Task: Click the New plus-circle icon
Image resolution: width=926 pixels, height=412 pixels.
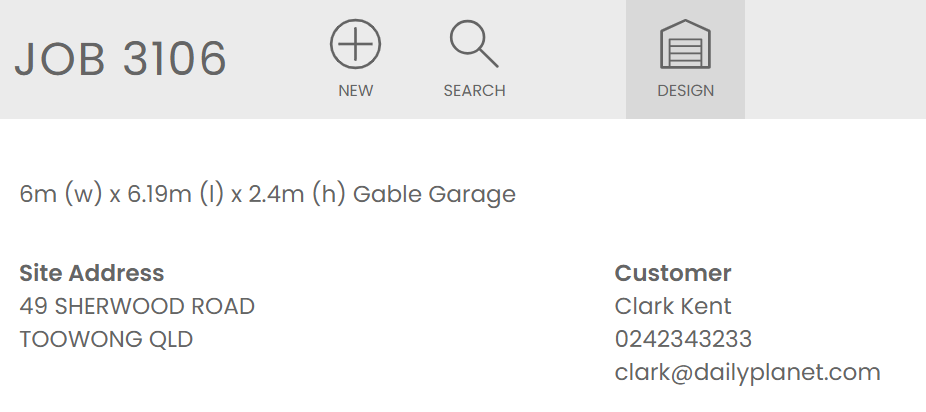Action: [355, 45]
